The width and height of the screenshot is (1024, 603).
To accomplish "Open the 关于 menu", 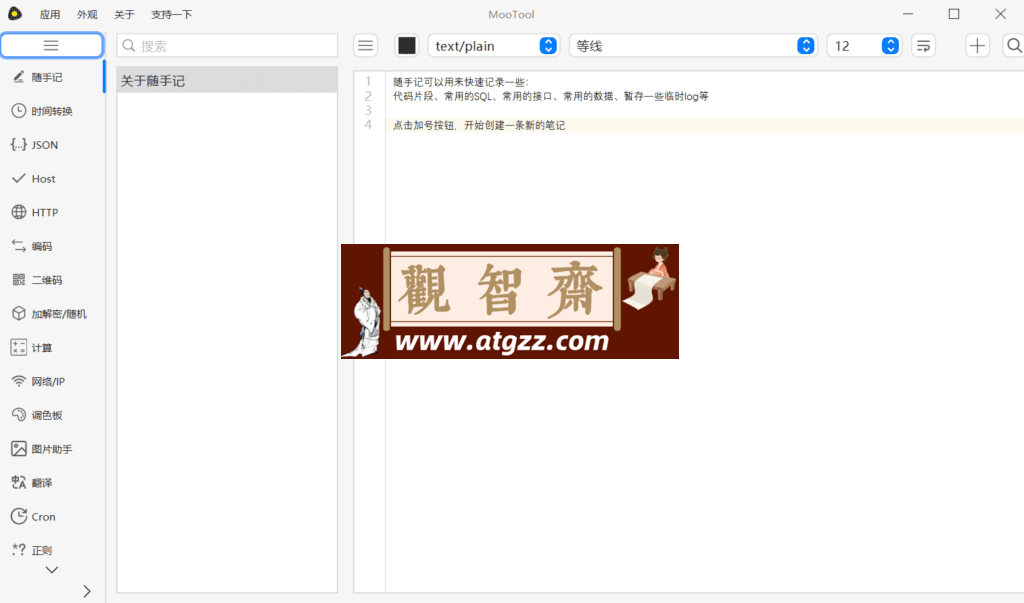I will [x=124, y=14].
